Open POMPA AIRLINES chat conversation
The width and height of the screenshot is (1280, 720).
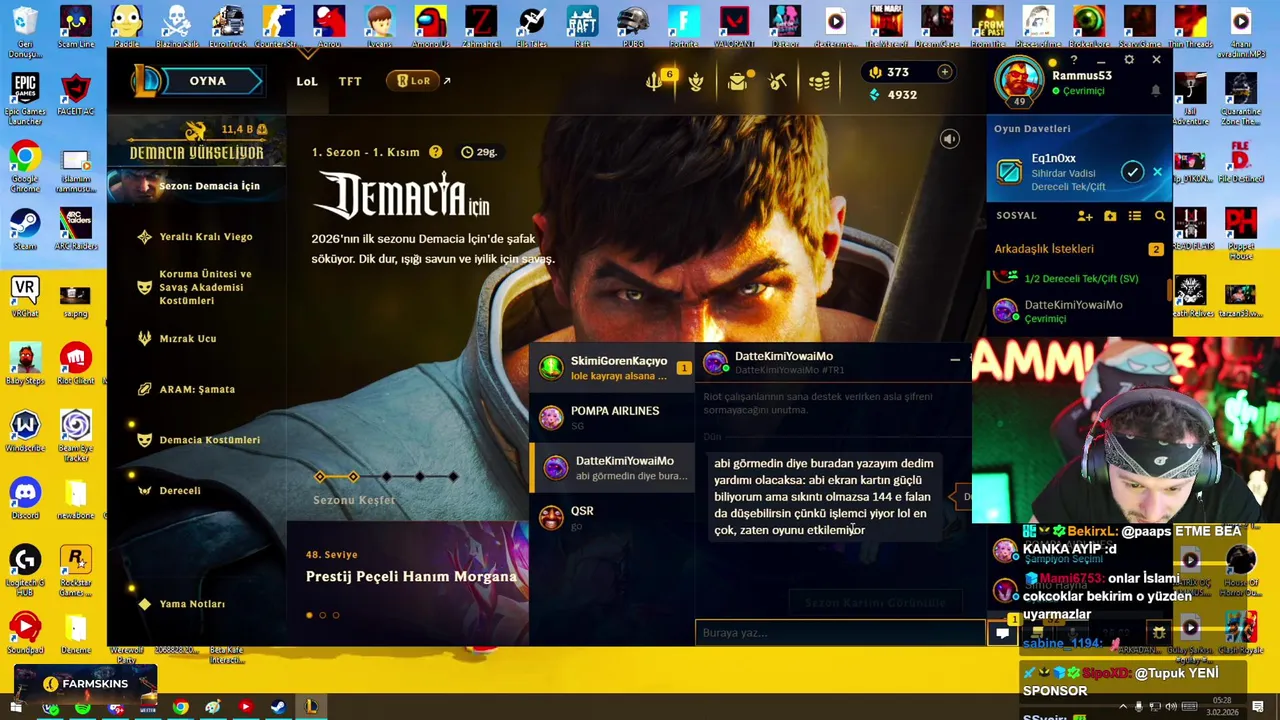coord(612,417)
